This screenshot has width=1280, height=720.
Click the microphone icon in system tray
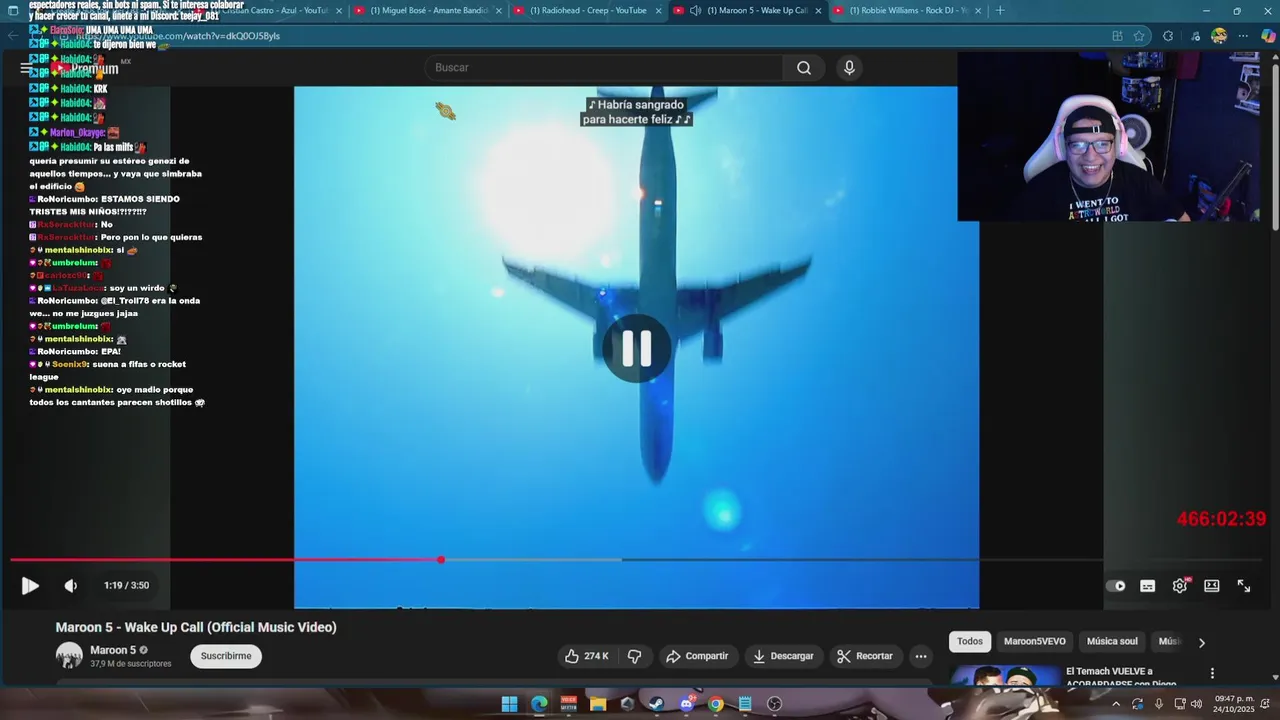coord(1158,704)
